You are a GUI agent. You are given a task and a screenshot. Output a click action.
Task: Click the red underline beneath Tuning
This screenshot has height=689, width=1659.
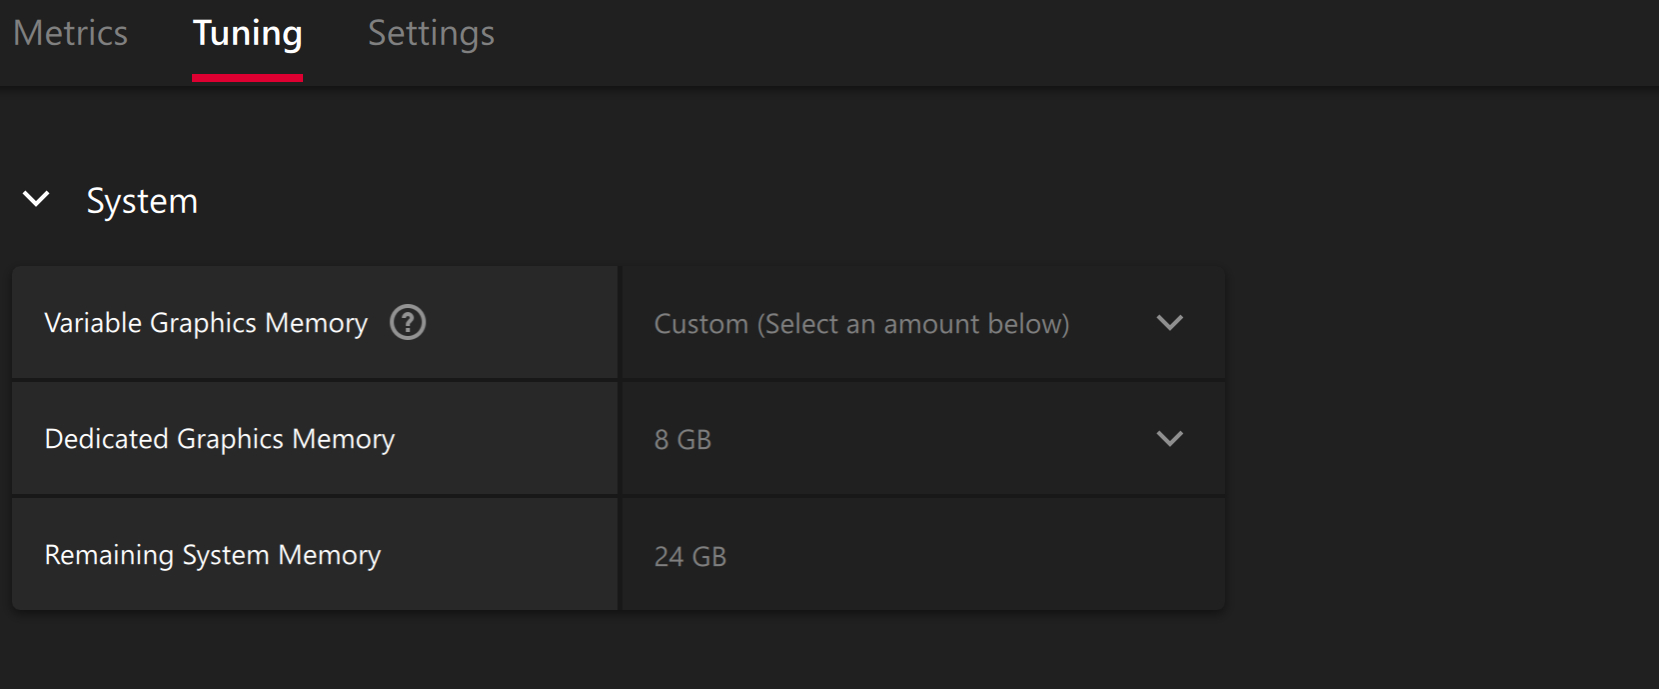pos(247,77)
